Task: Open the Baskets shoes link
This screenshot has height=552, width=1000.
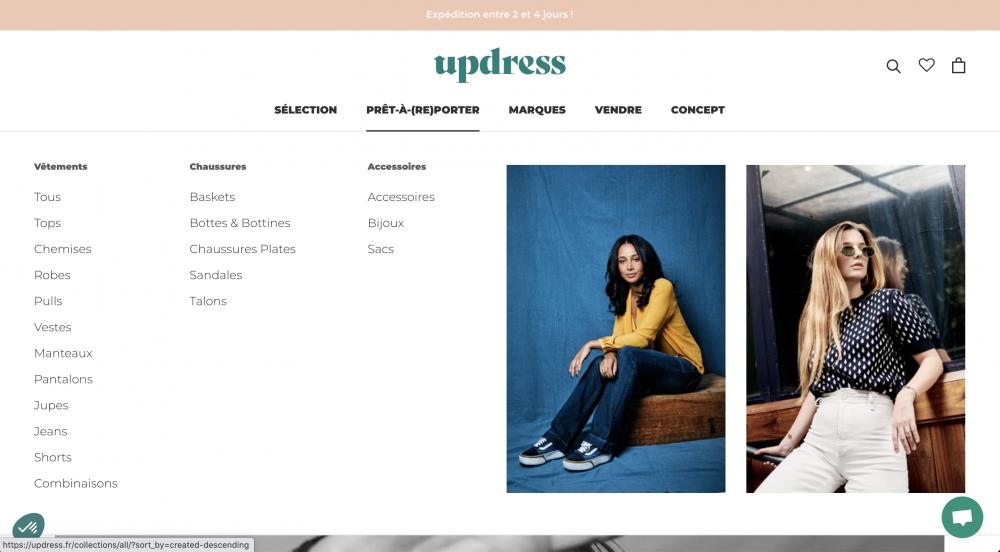Action: (212, 197)
